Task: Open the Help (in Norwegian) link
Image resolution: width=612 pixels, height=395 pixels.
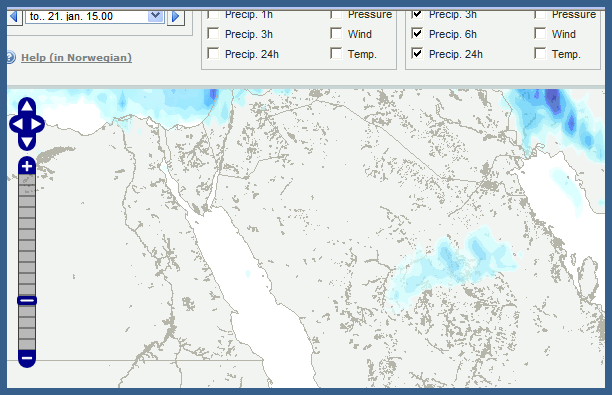Action: [76, 58]
